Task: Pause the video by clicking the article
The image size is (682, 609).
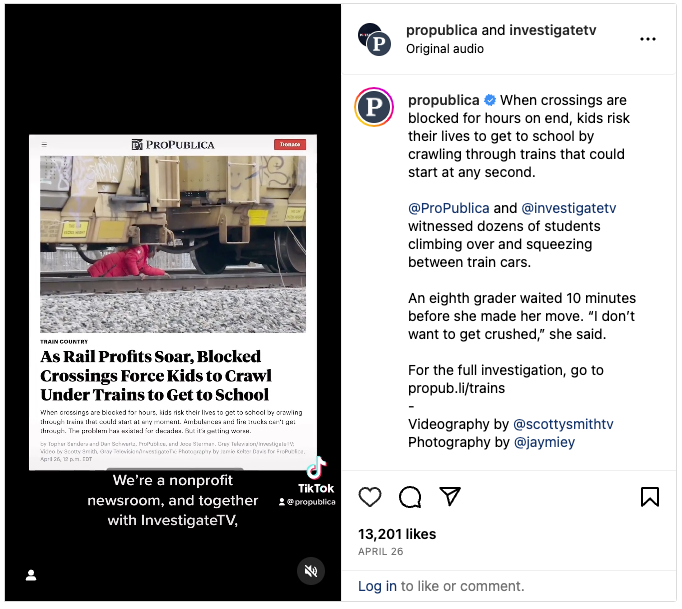Action: pos(172,300)
